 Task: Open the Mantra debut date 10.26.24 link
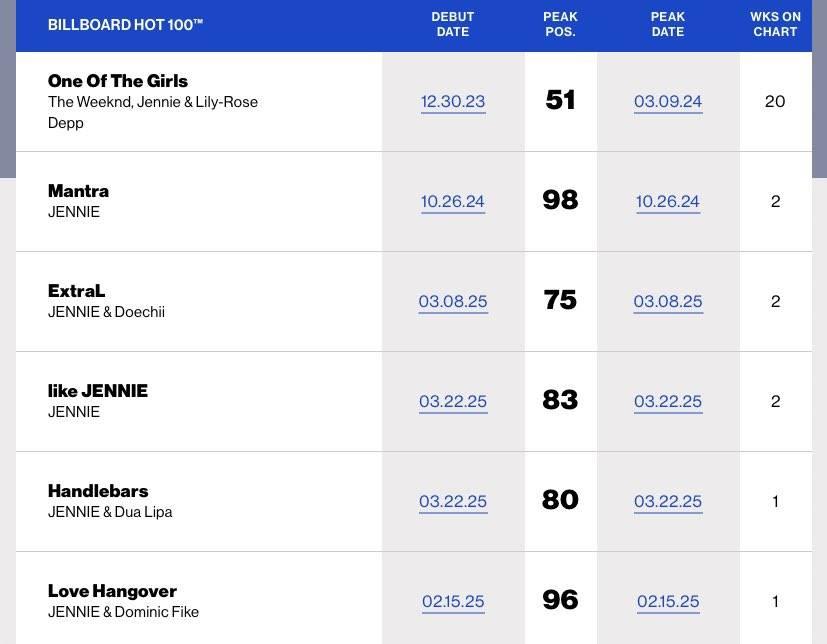453,201
